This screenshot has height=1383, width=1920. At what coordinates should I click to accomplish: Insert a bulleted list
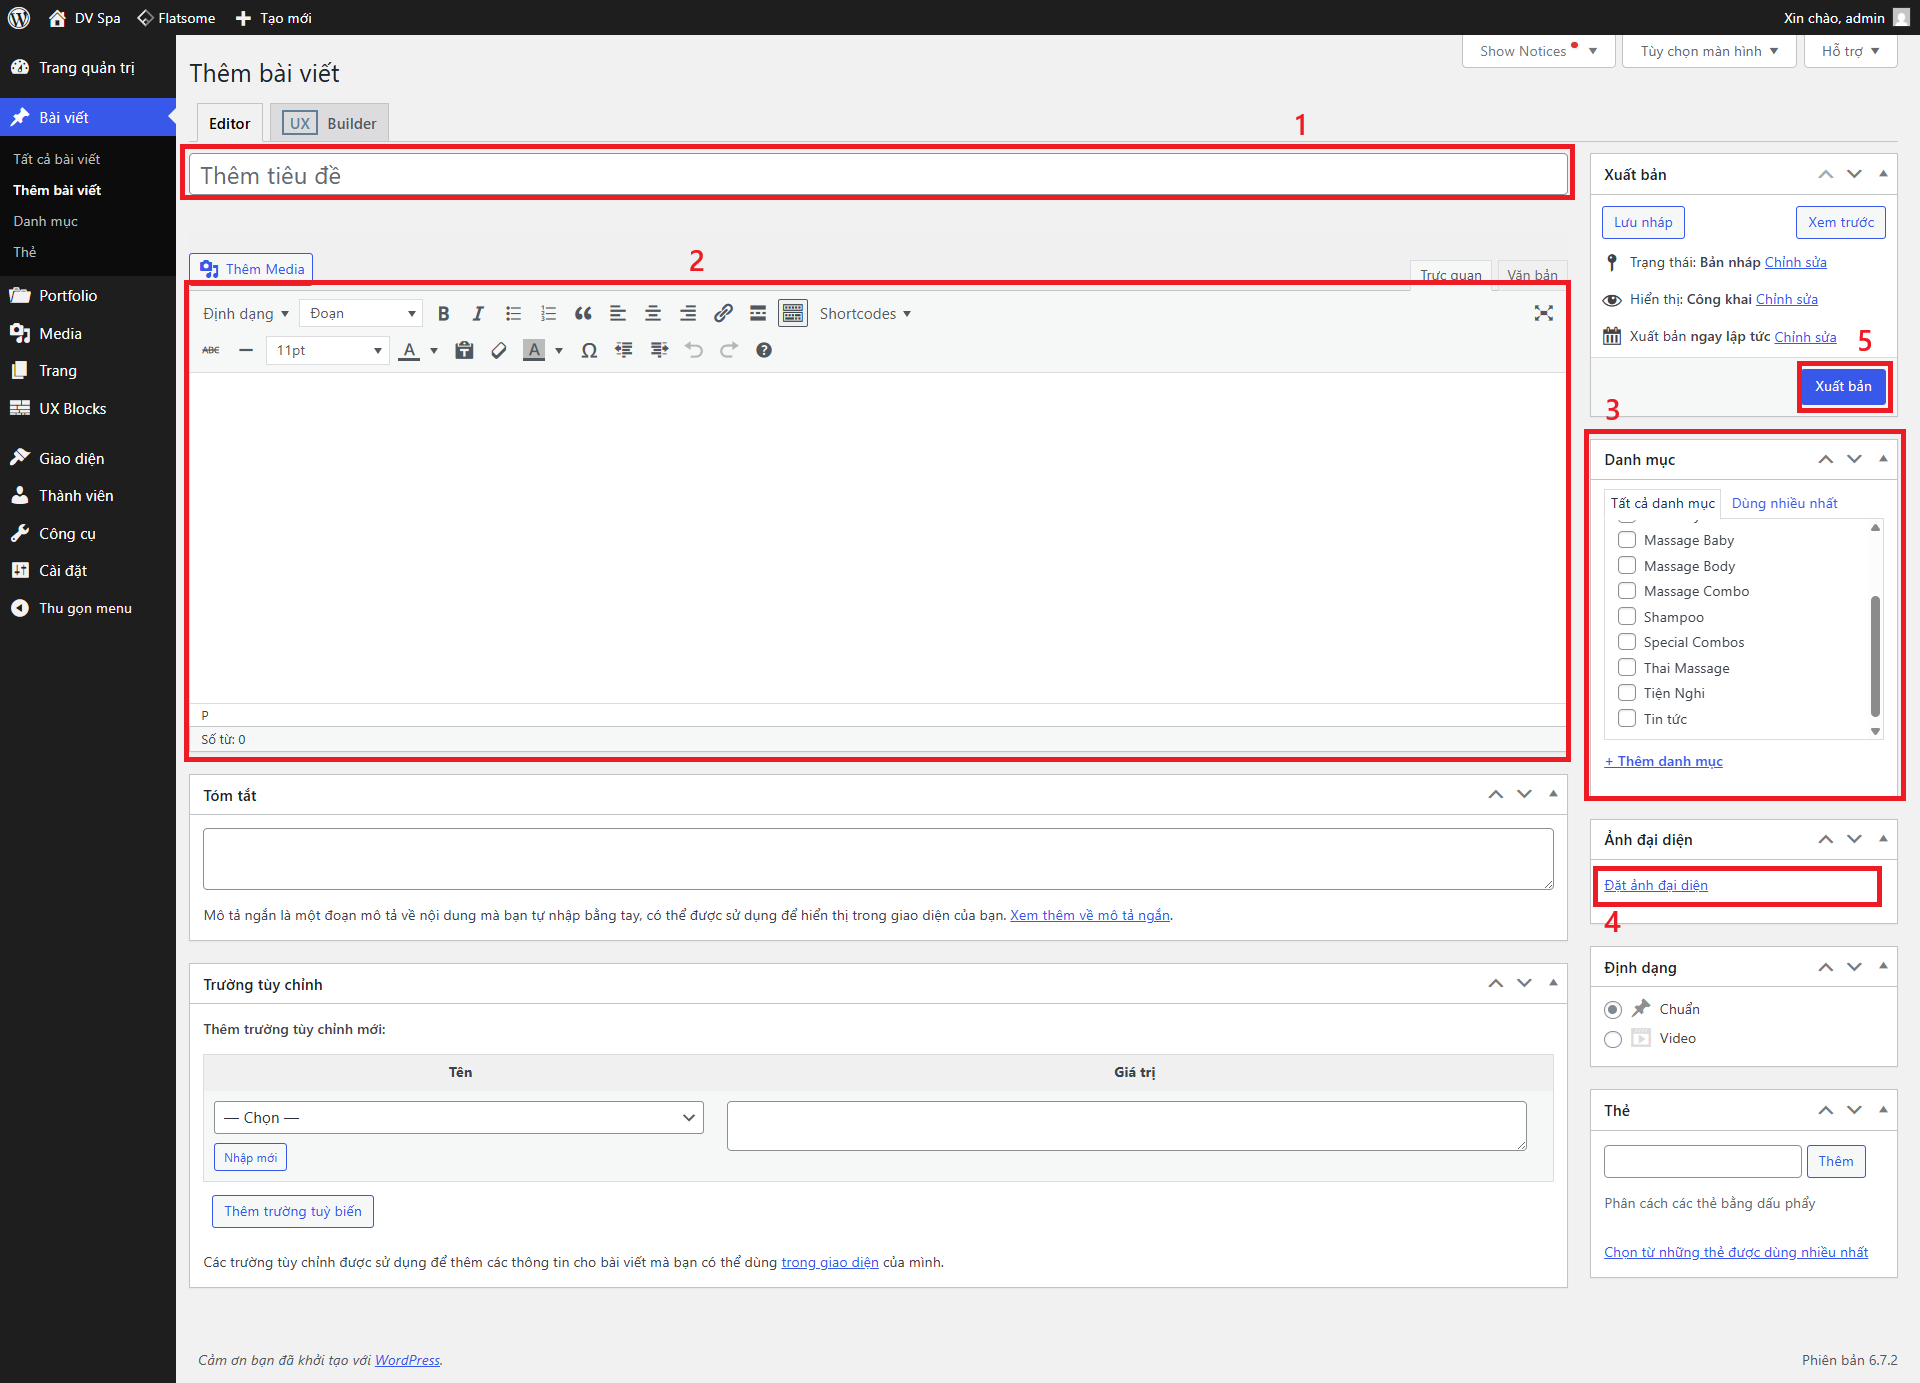pyautogui.click(x=513, y=314)
